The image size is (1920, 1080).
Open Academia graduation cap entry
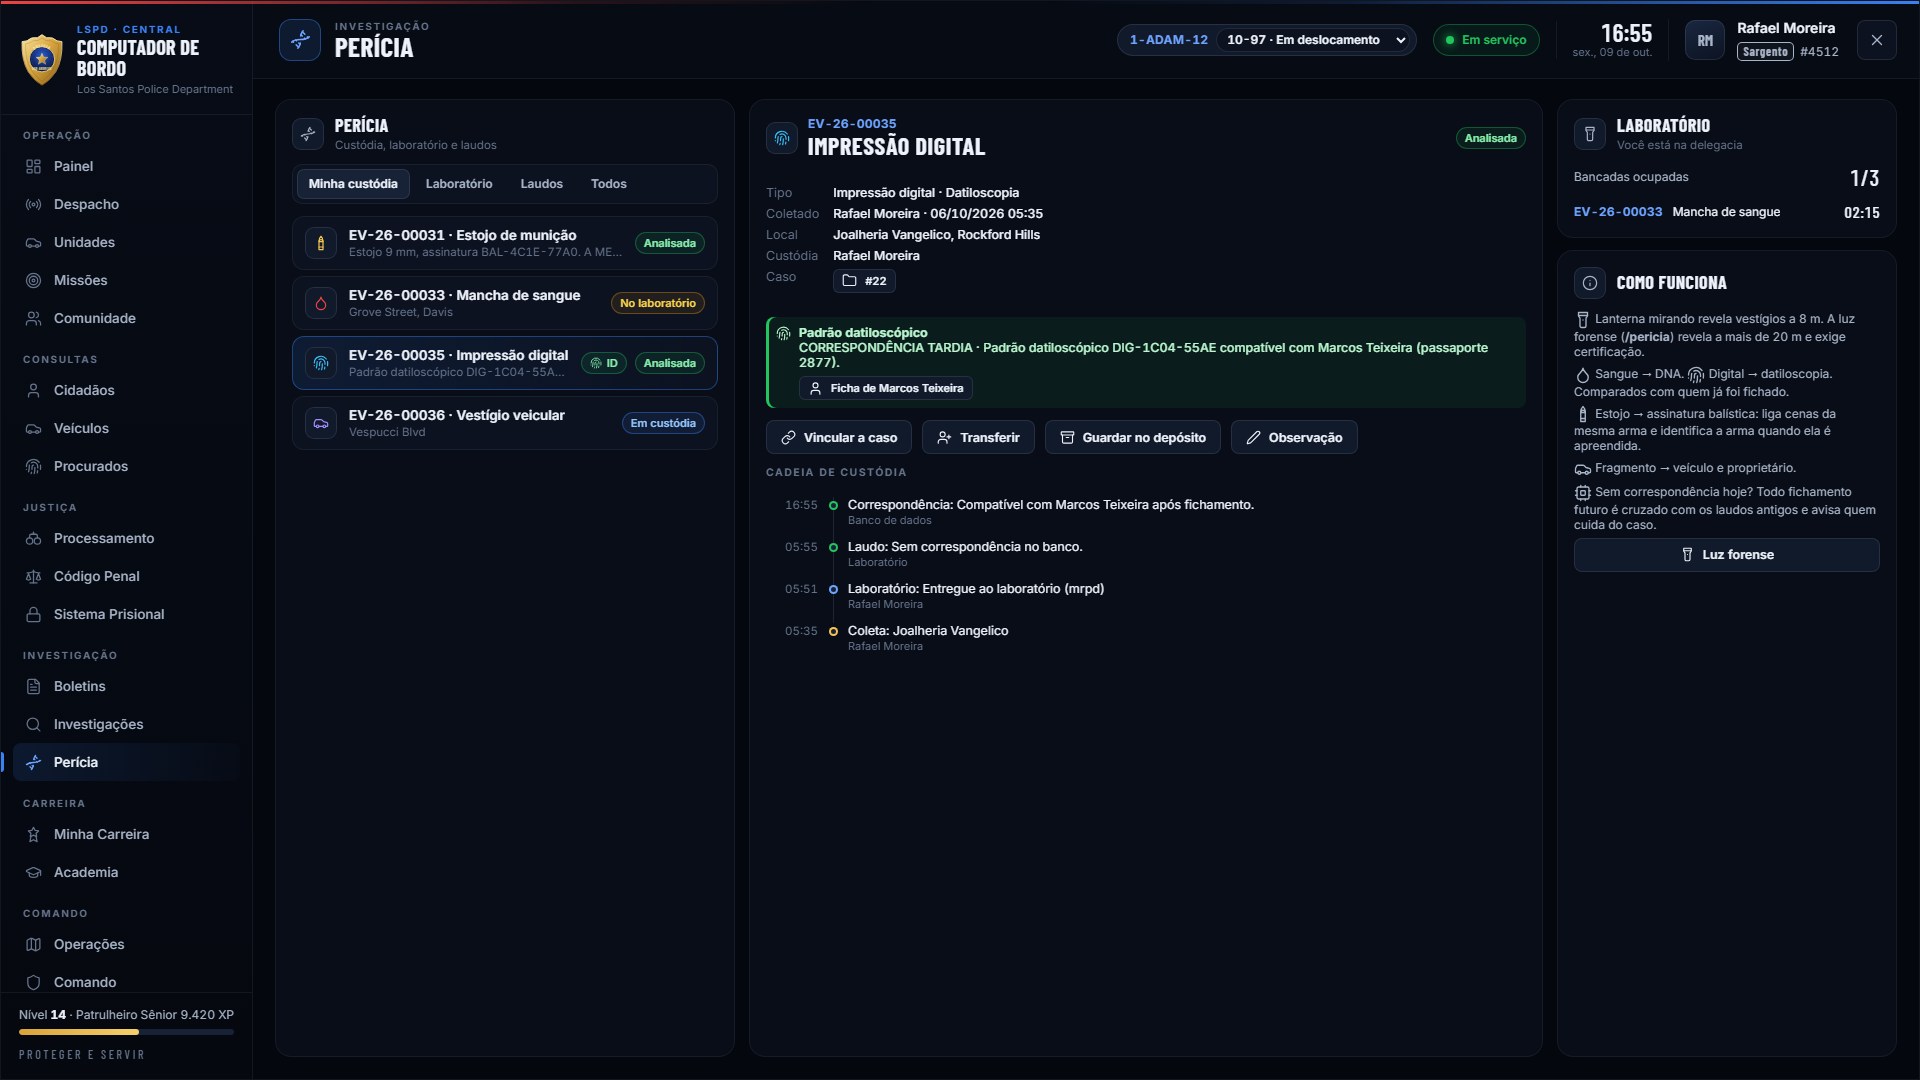pyautogui.click(x=126, y=872)
